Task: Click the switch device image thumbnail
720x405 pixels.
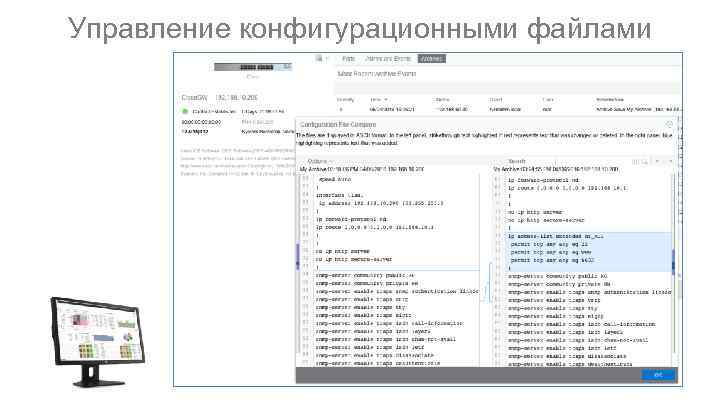Action: (253, 67)
